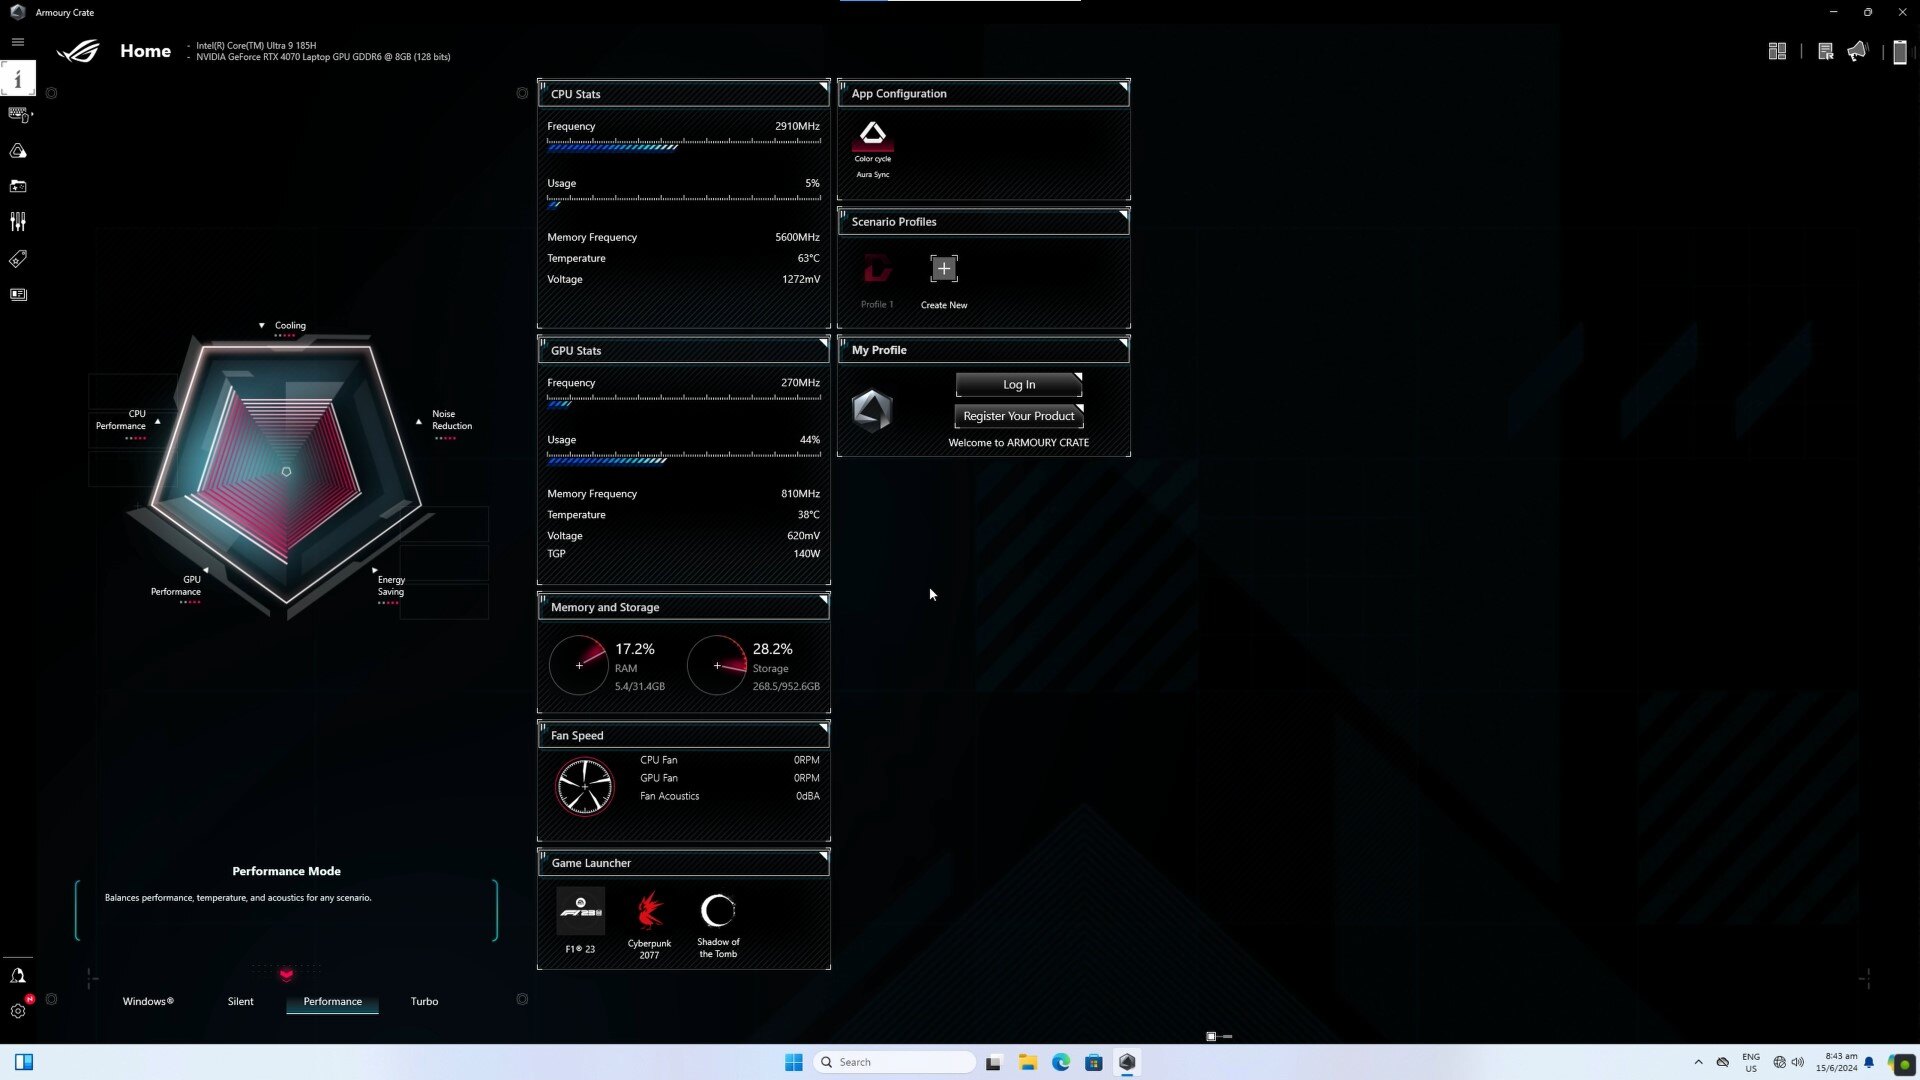The height and width of the screenshot is (1080, 1920).
Task: Open the User Center bell-person icon
Action: (x=18, y=975)
